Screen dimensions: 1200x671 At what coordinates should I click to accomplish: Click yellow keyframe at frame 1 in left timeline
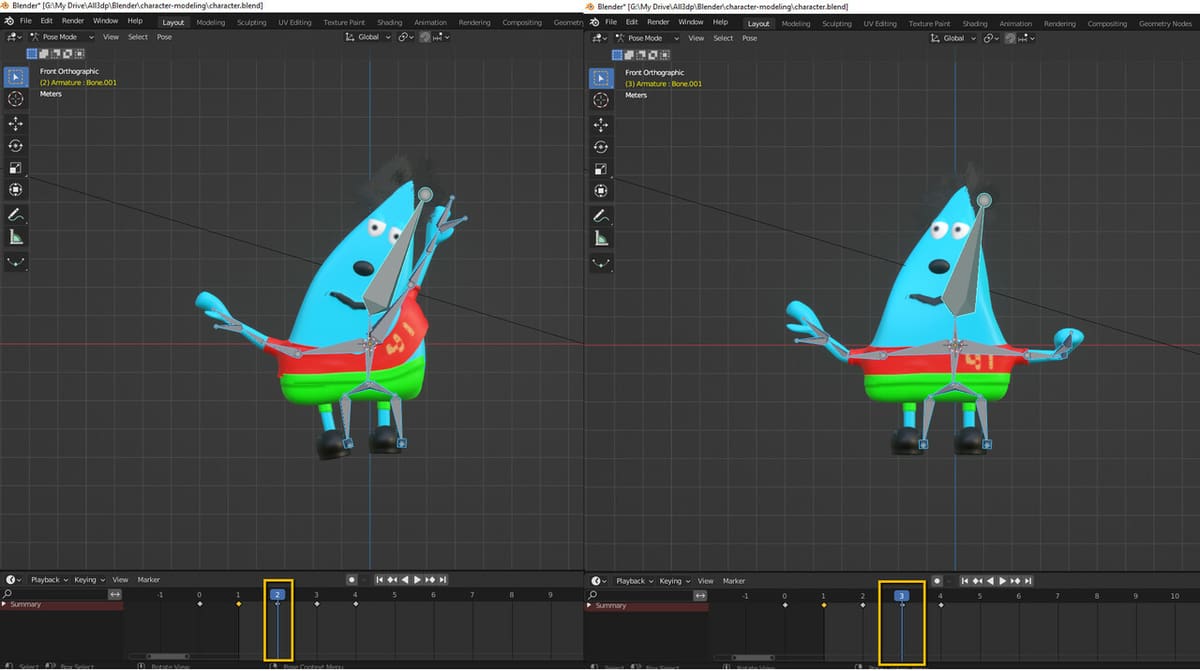pos(238,604)
